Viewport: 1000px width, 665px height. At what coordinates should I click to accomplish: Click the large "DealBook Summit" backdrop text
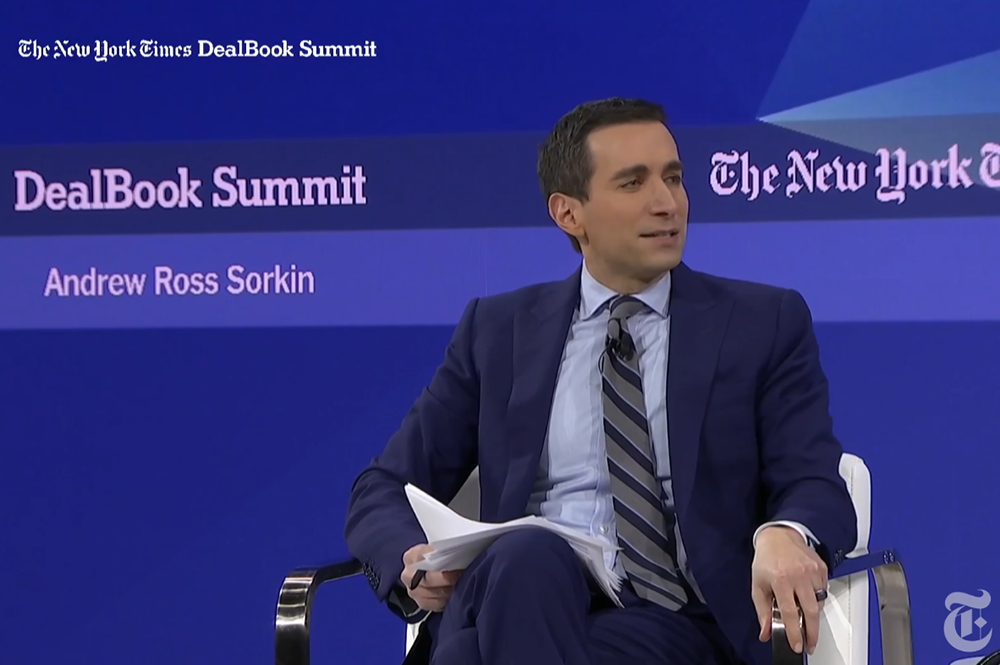[190, 187]
